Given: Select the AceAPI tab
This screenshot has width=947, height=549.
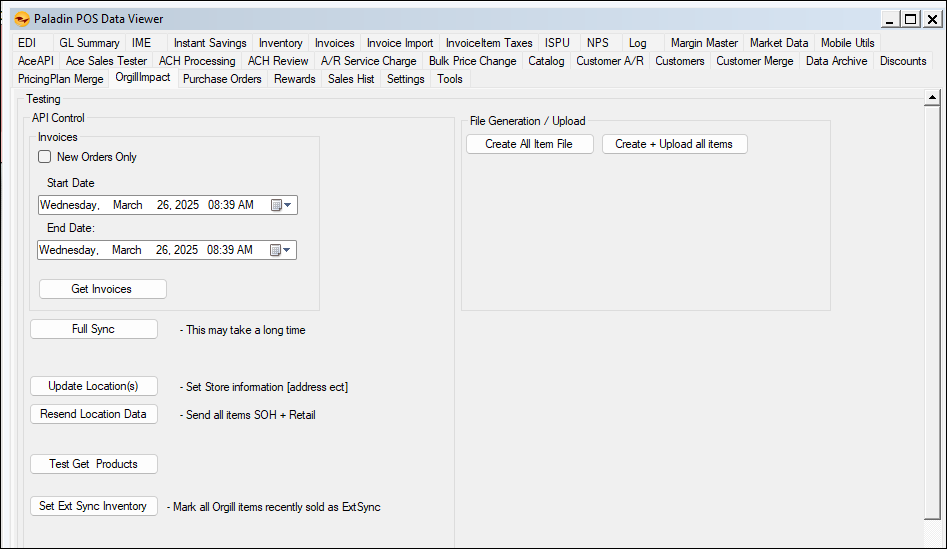Looking at the screenshot, I should tap(36, 61).
